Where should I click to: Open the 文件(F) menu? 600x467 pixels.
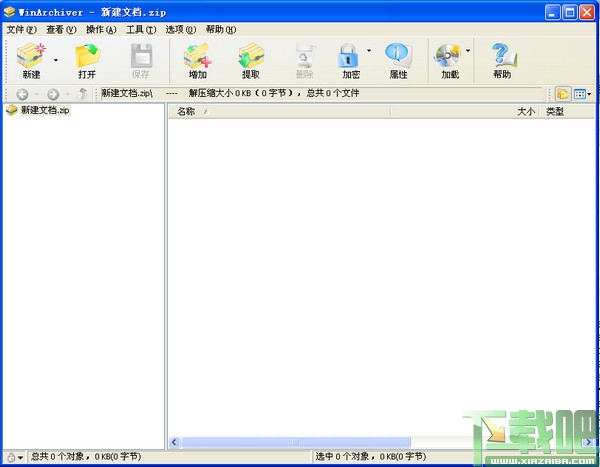coord(21,29)
